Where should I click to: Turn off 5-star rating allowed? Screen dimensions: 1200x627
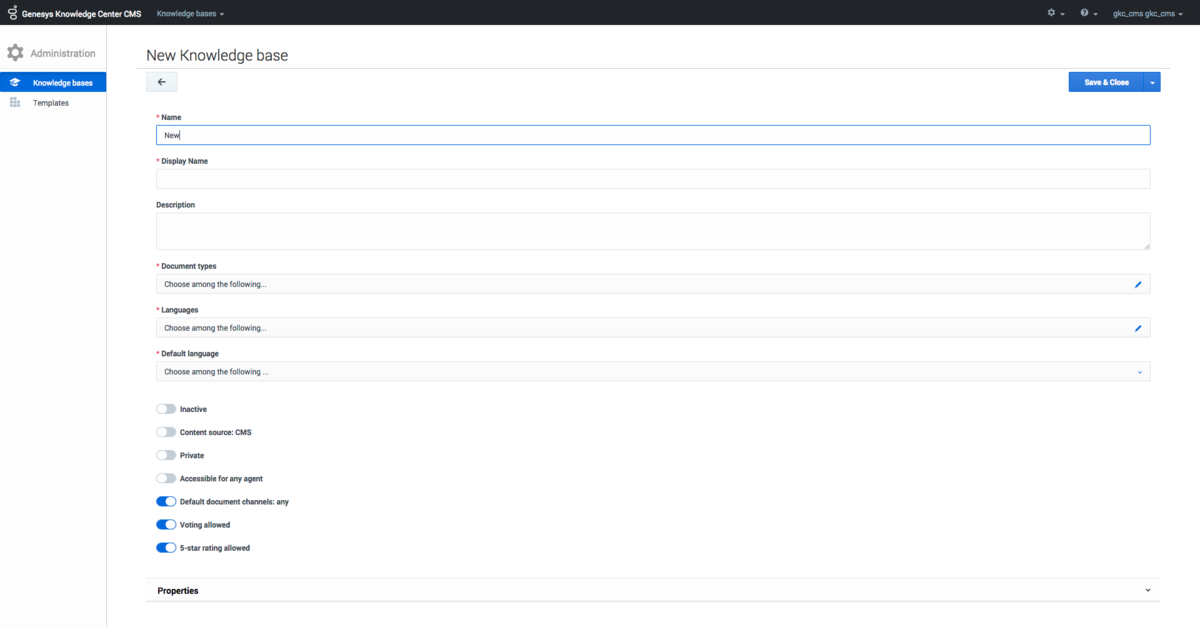pos(166,548)
